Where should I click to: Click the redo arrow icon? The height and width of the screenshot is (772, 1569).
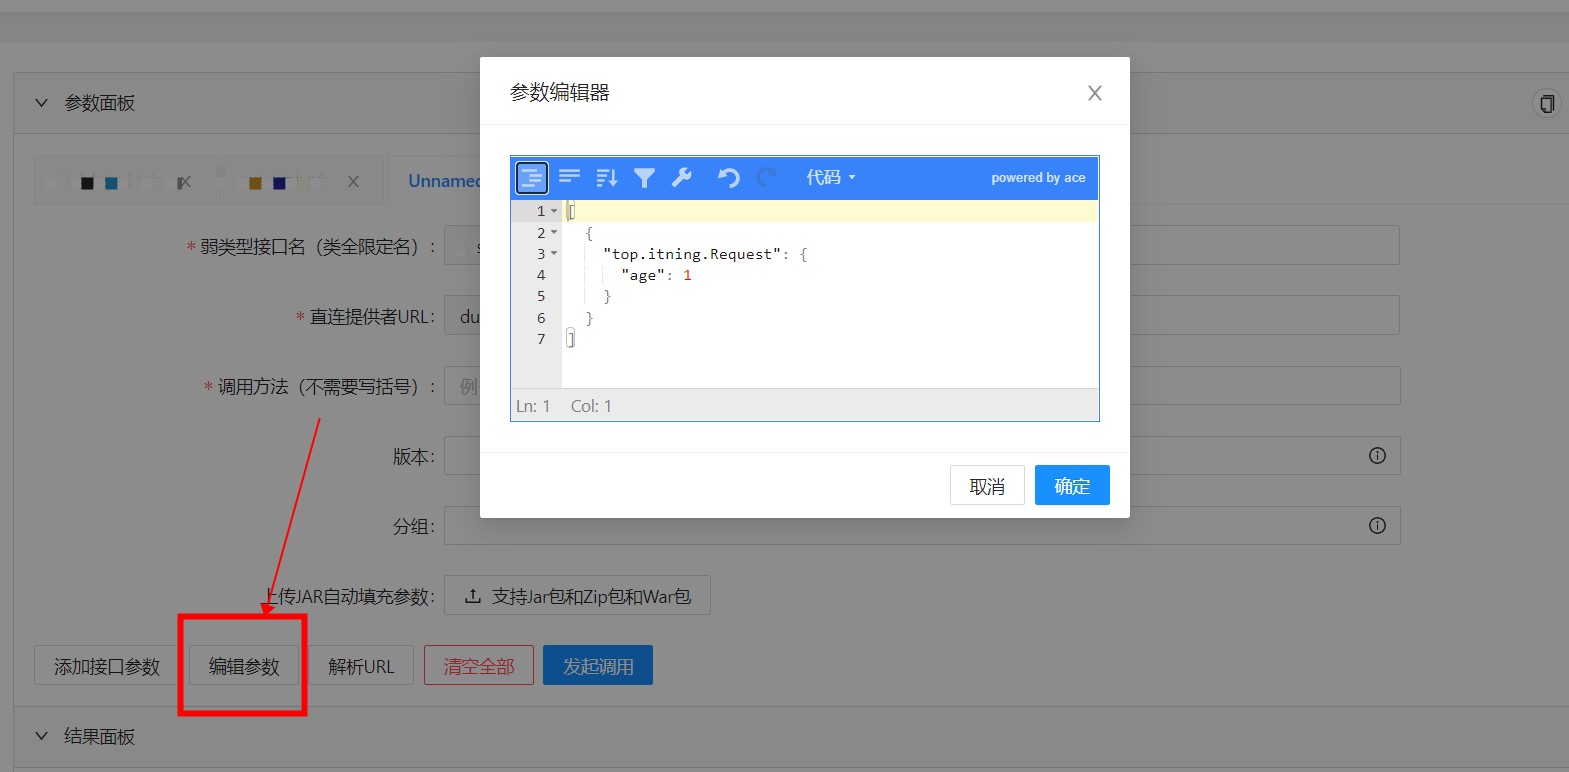[767, 178]
